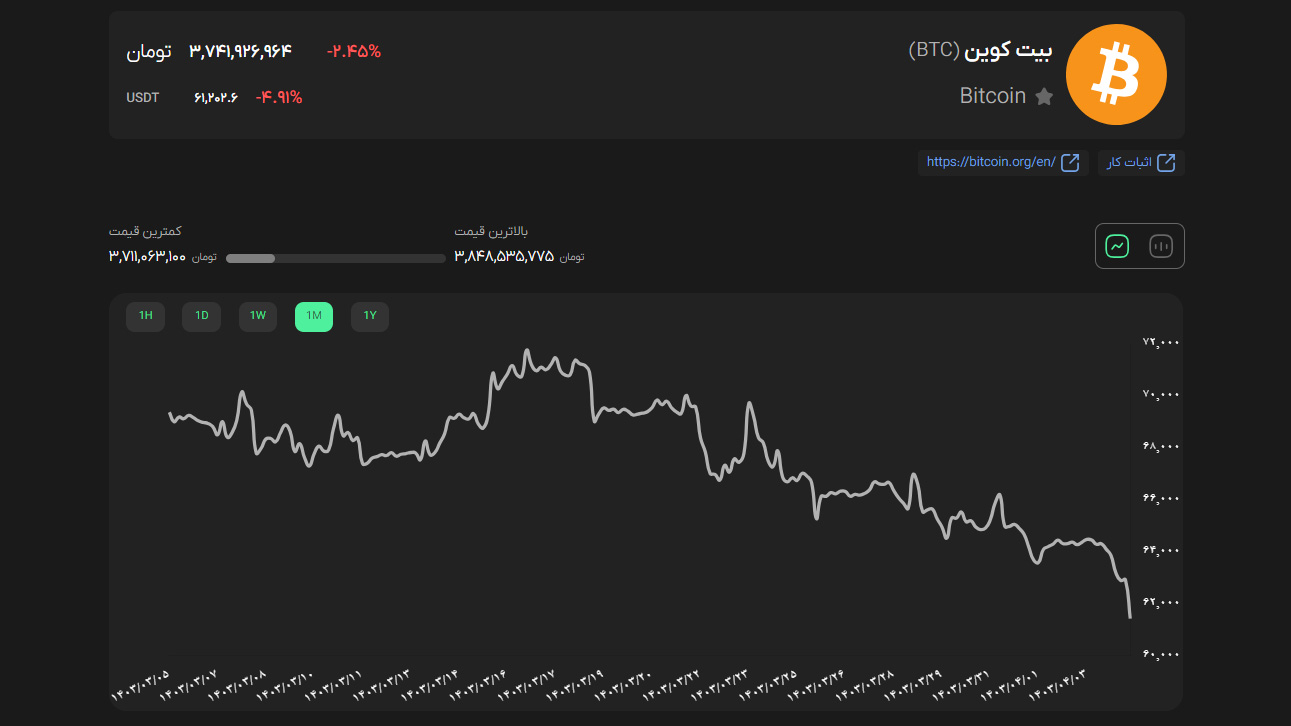Click the -۲.۴۵% Toman change
This screenshot has width=1291, height=726.
click(354, 51)
